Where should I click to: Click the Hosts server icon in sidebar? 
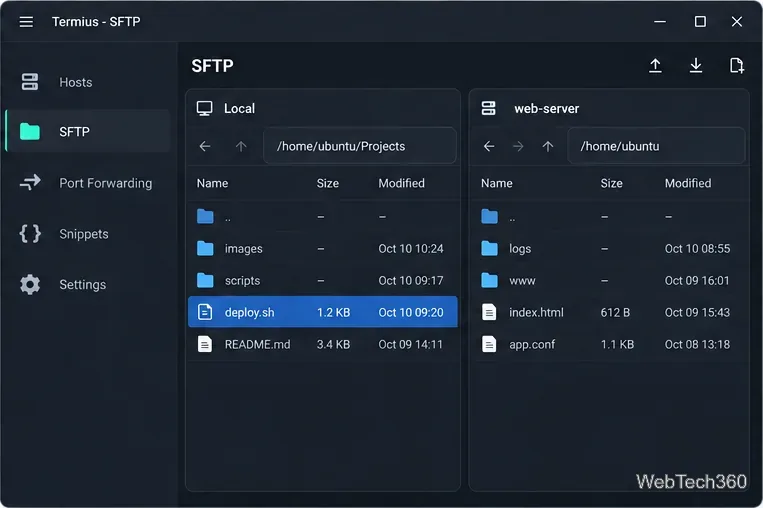click(30, 82)
